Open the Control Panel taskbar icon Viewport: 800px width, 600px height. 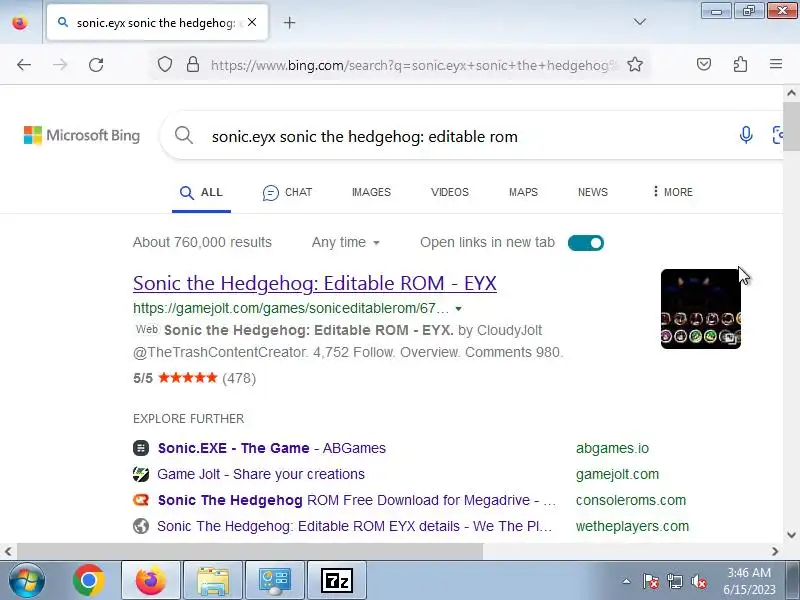pos(275,580)
